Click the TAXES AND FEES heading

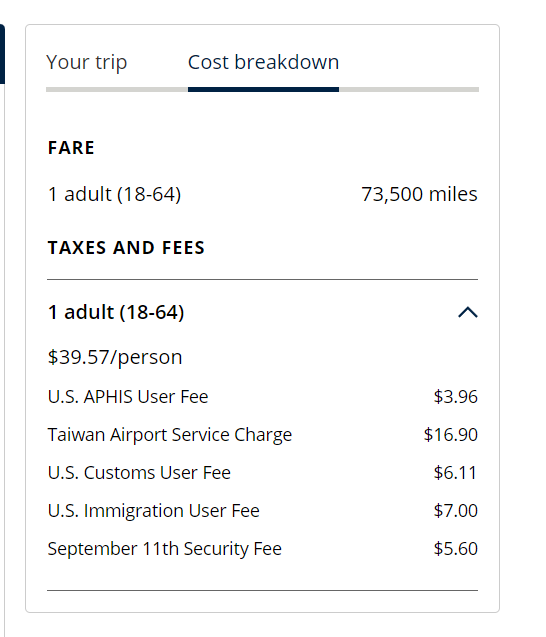126,248
